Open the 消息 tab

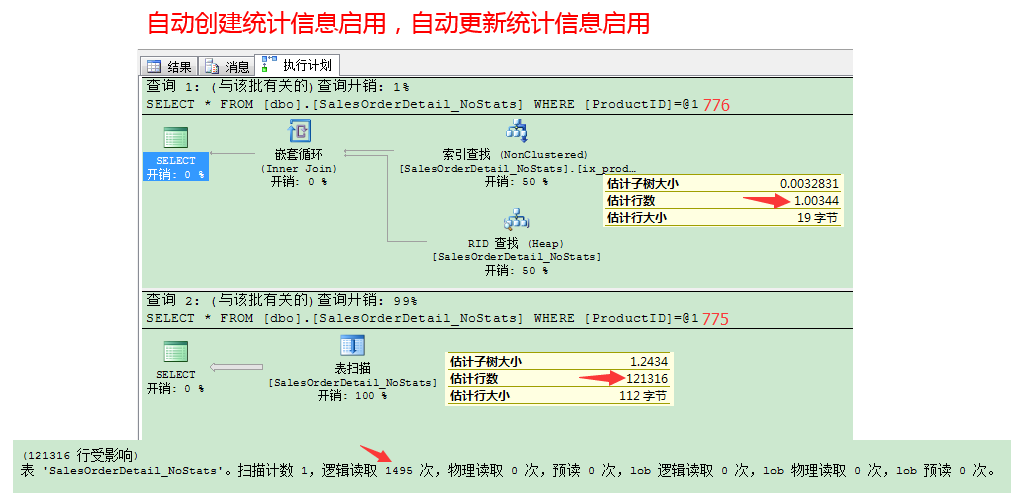[226, 67]
